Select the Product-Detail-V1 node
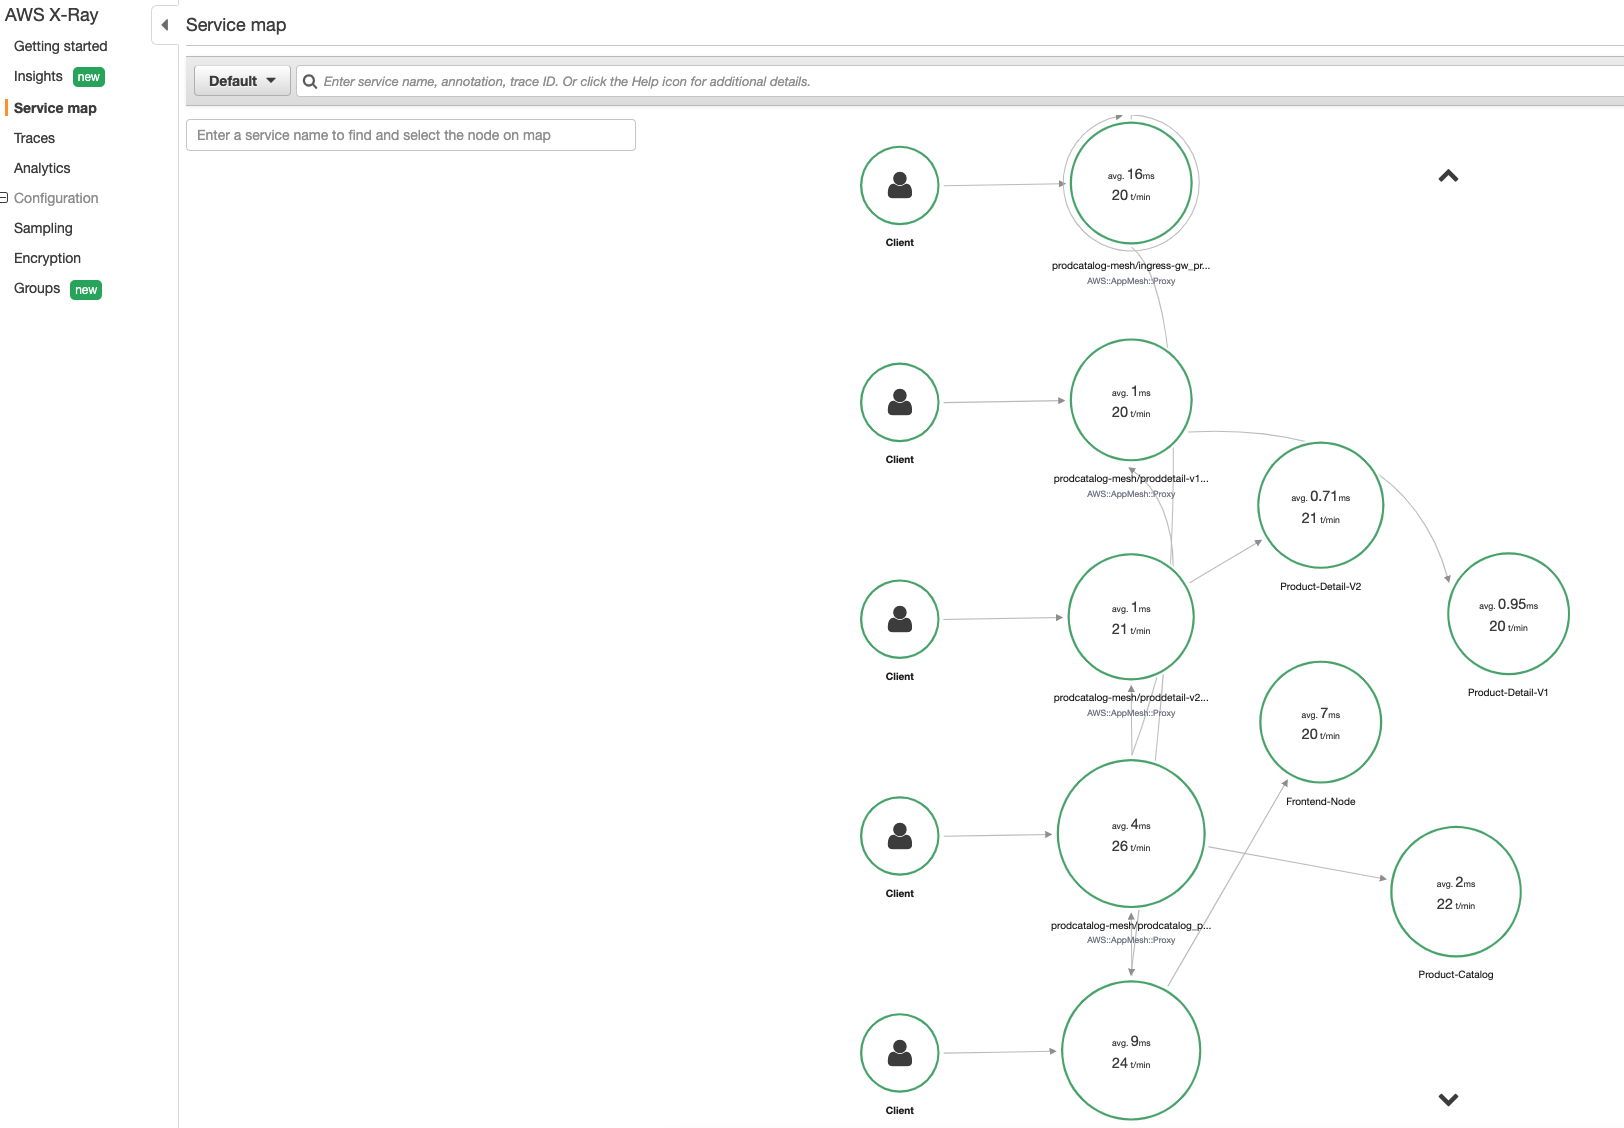 point(1508,614)
